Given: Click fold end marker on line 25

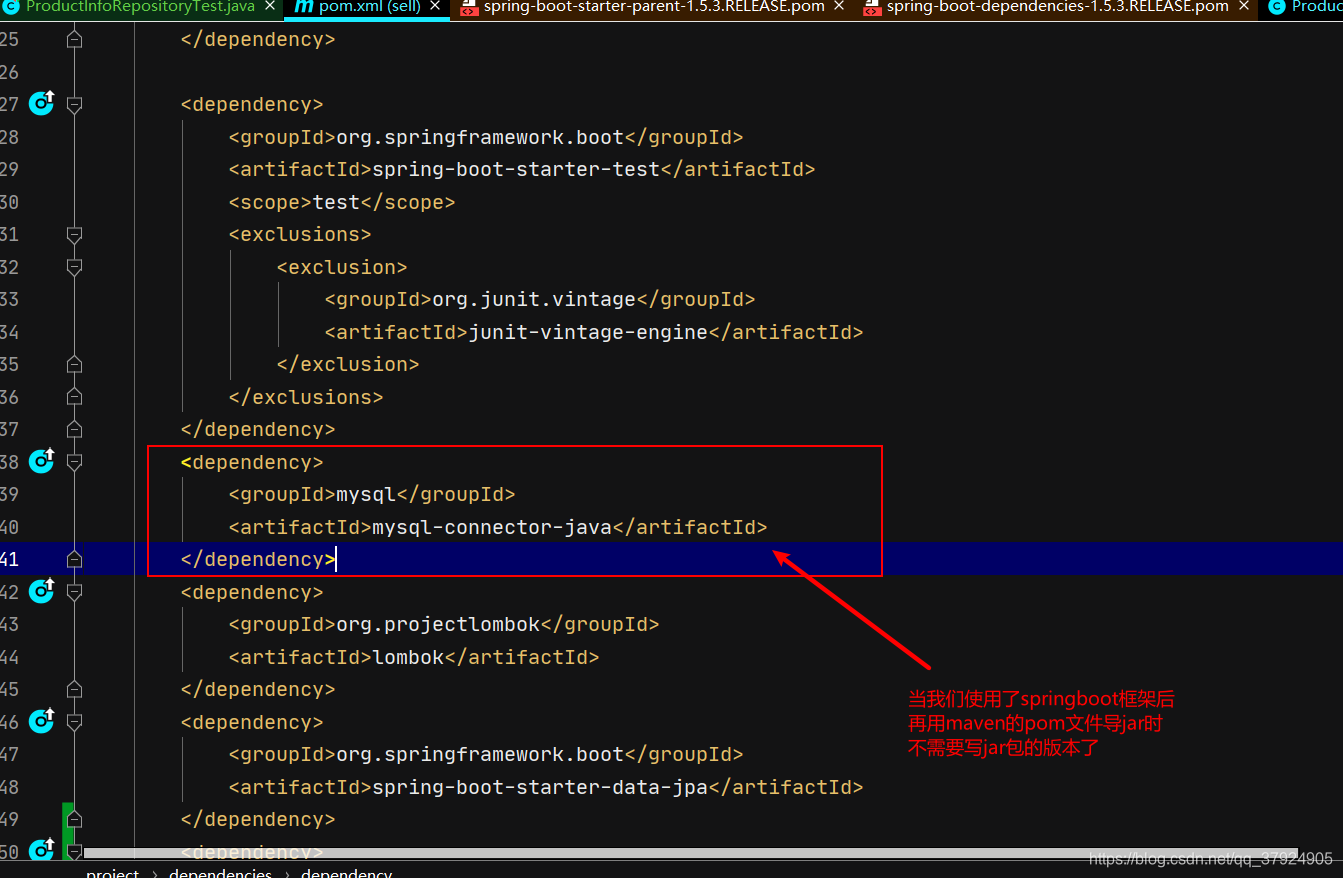Looking at the screenshot, I should 74,39.
